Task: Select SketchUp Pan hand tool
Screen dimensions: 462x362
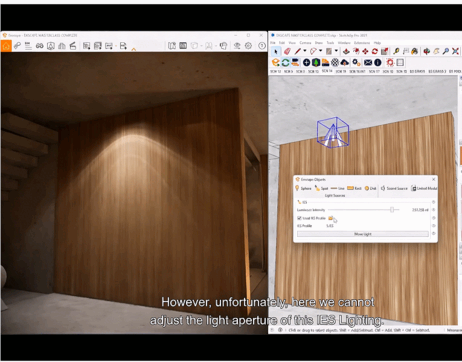Action: (x=436, y=51)
